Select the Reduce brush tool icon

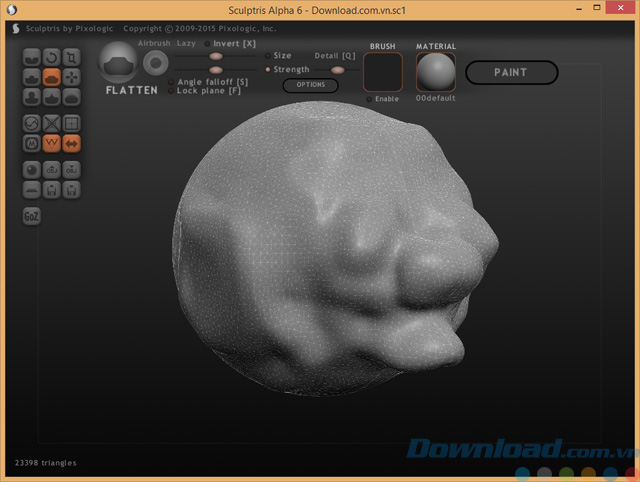click(x=31, y=123)
